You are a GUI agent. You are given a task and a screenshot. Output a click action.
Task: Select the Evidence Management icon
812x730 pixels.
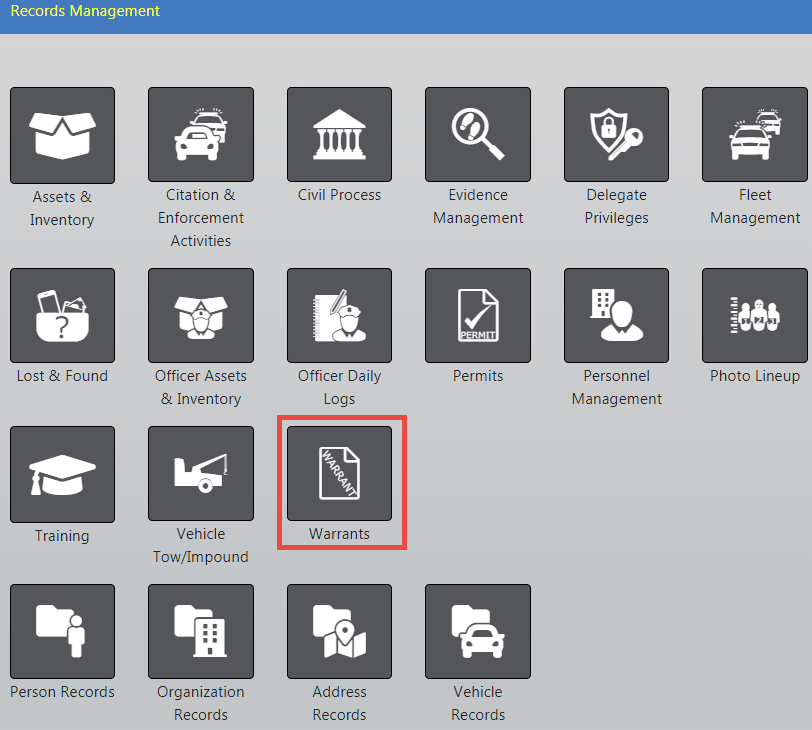point(478,135)
